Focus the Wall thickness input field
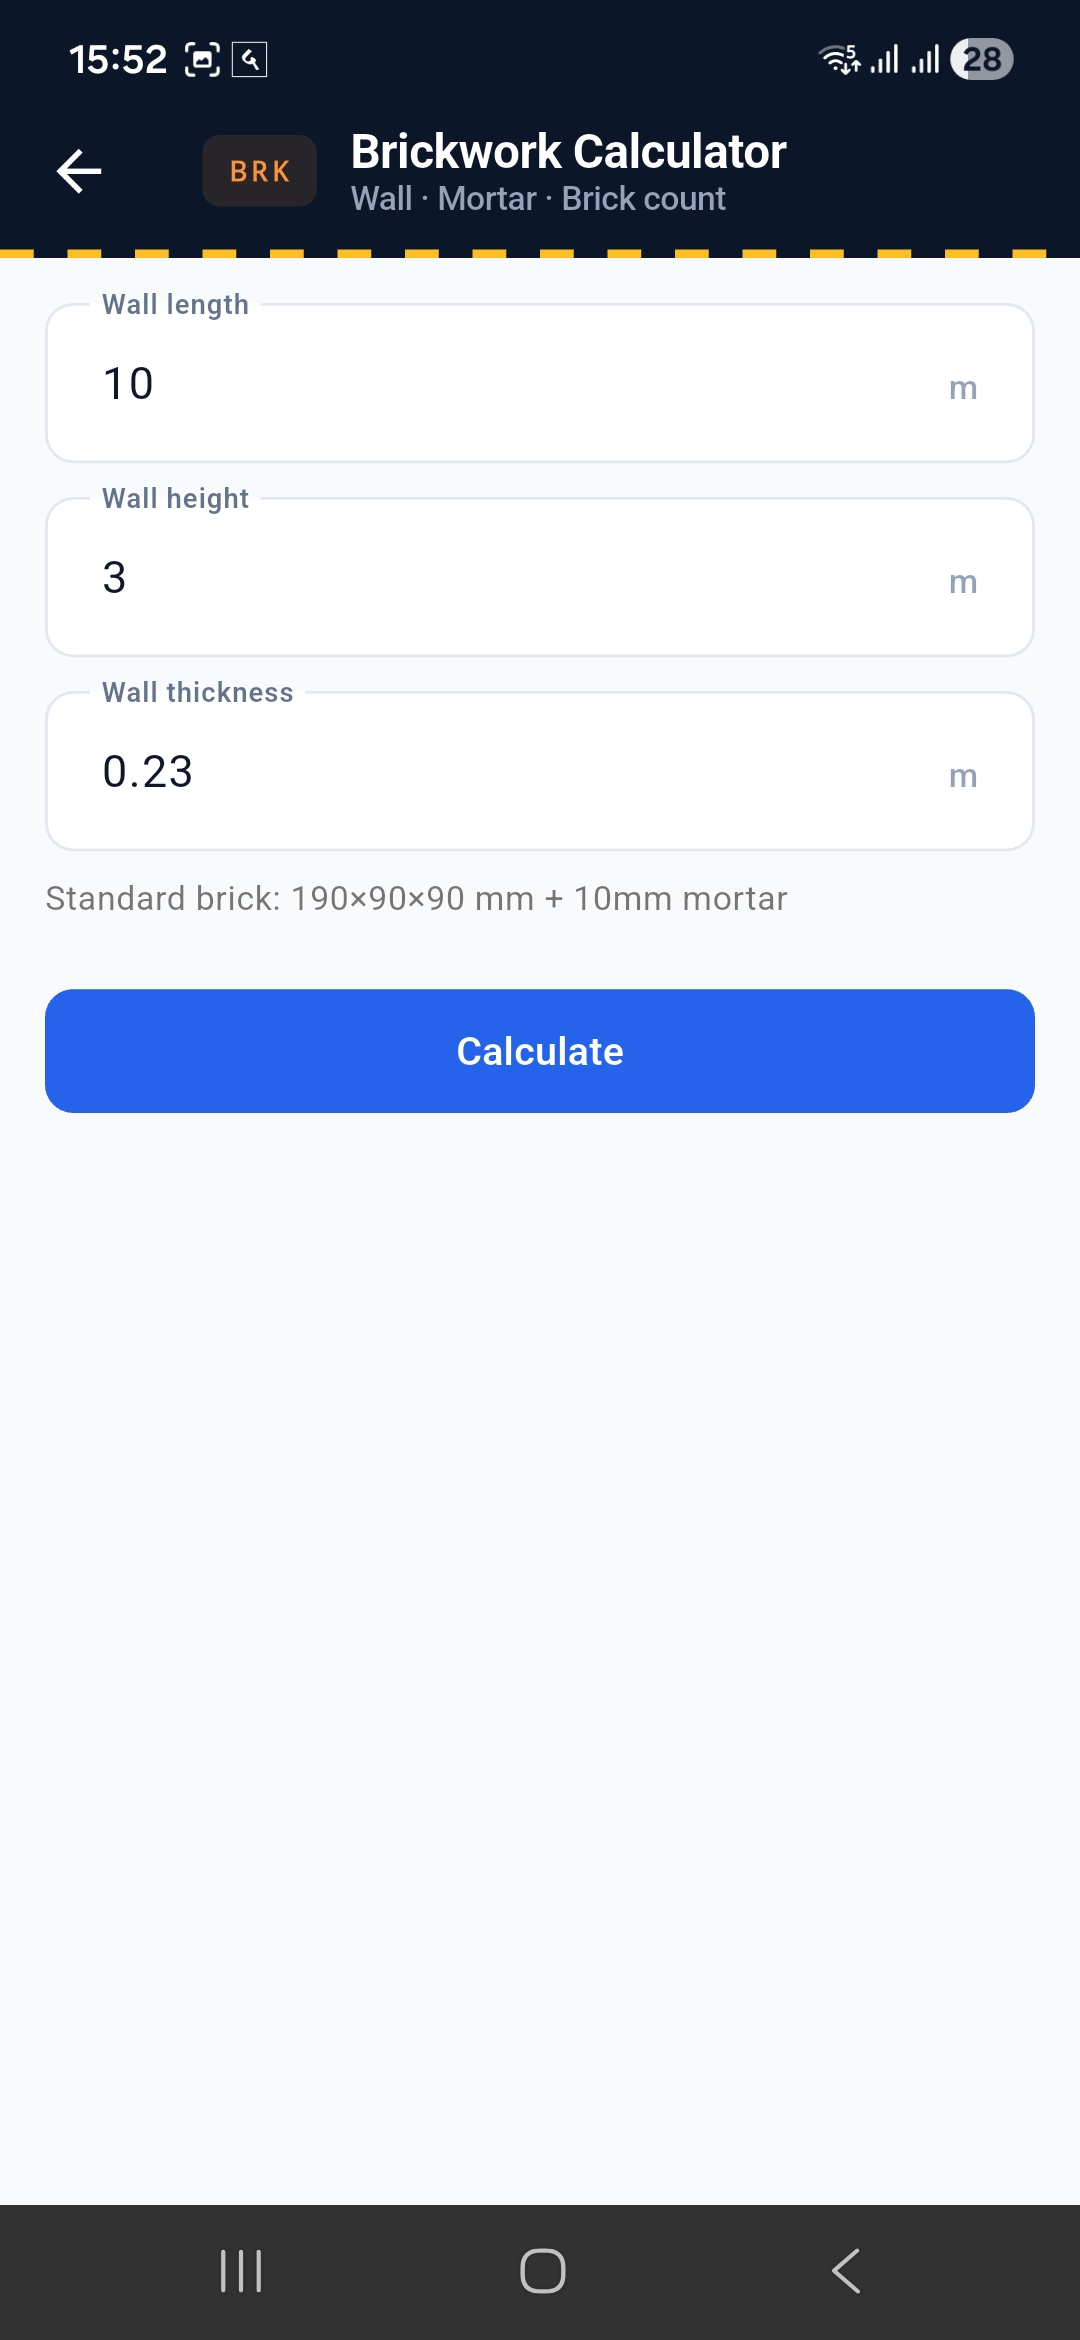1080x2340 pixels. point(540,771)
